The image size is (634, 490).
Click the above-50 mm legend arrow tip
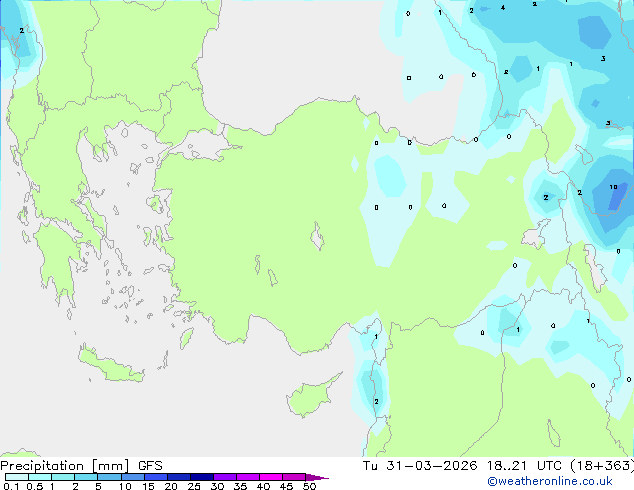(317, 477)
